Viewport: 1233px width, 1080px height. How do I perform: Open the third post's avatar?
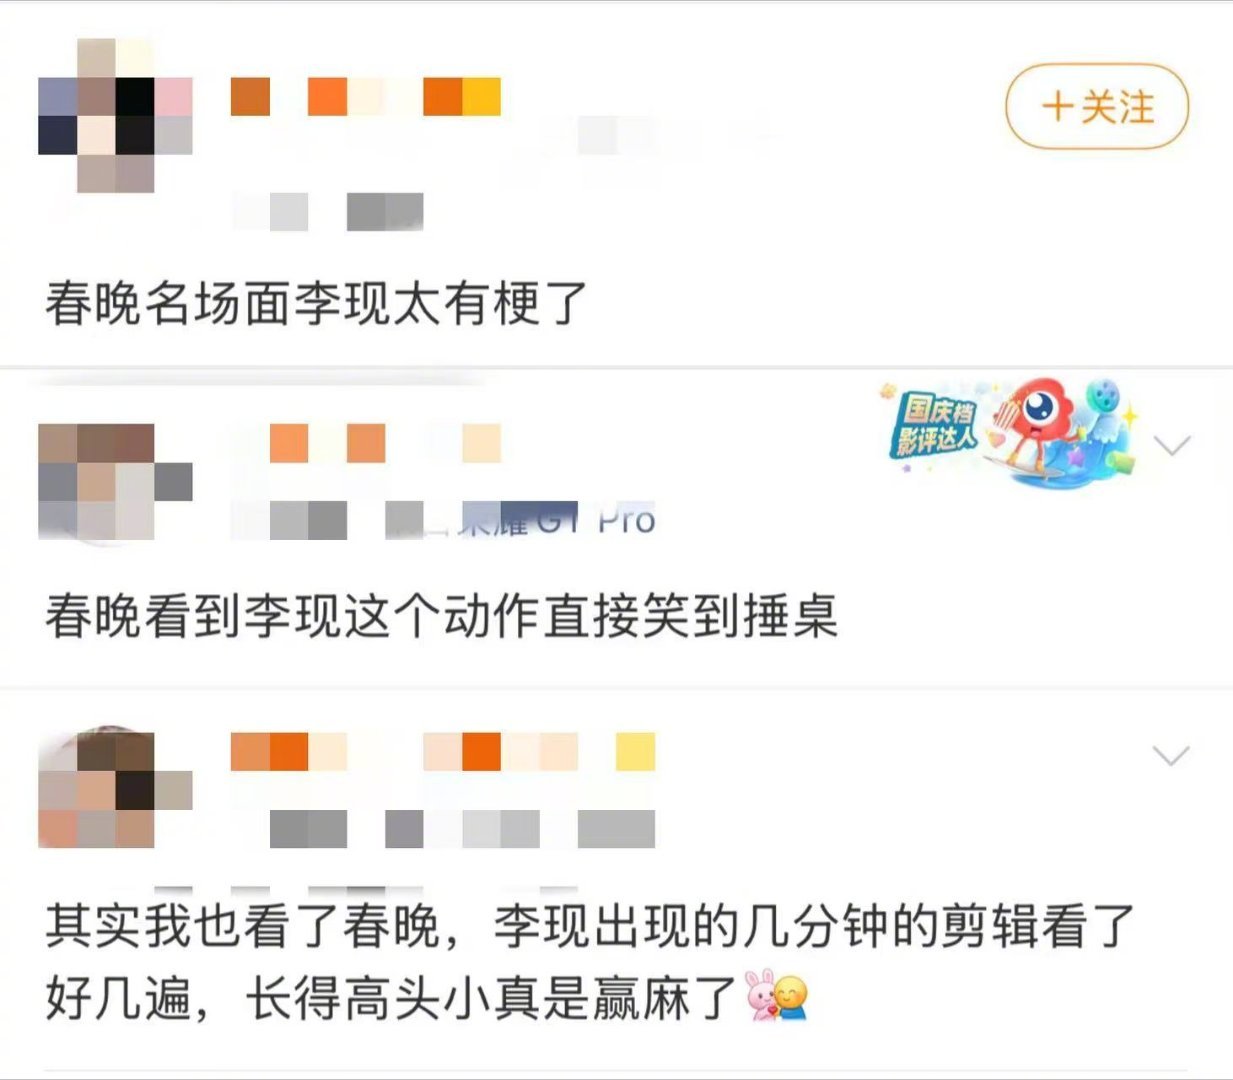115,790
